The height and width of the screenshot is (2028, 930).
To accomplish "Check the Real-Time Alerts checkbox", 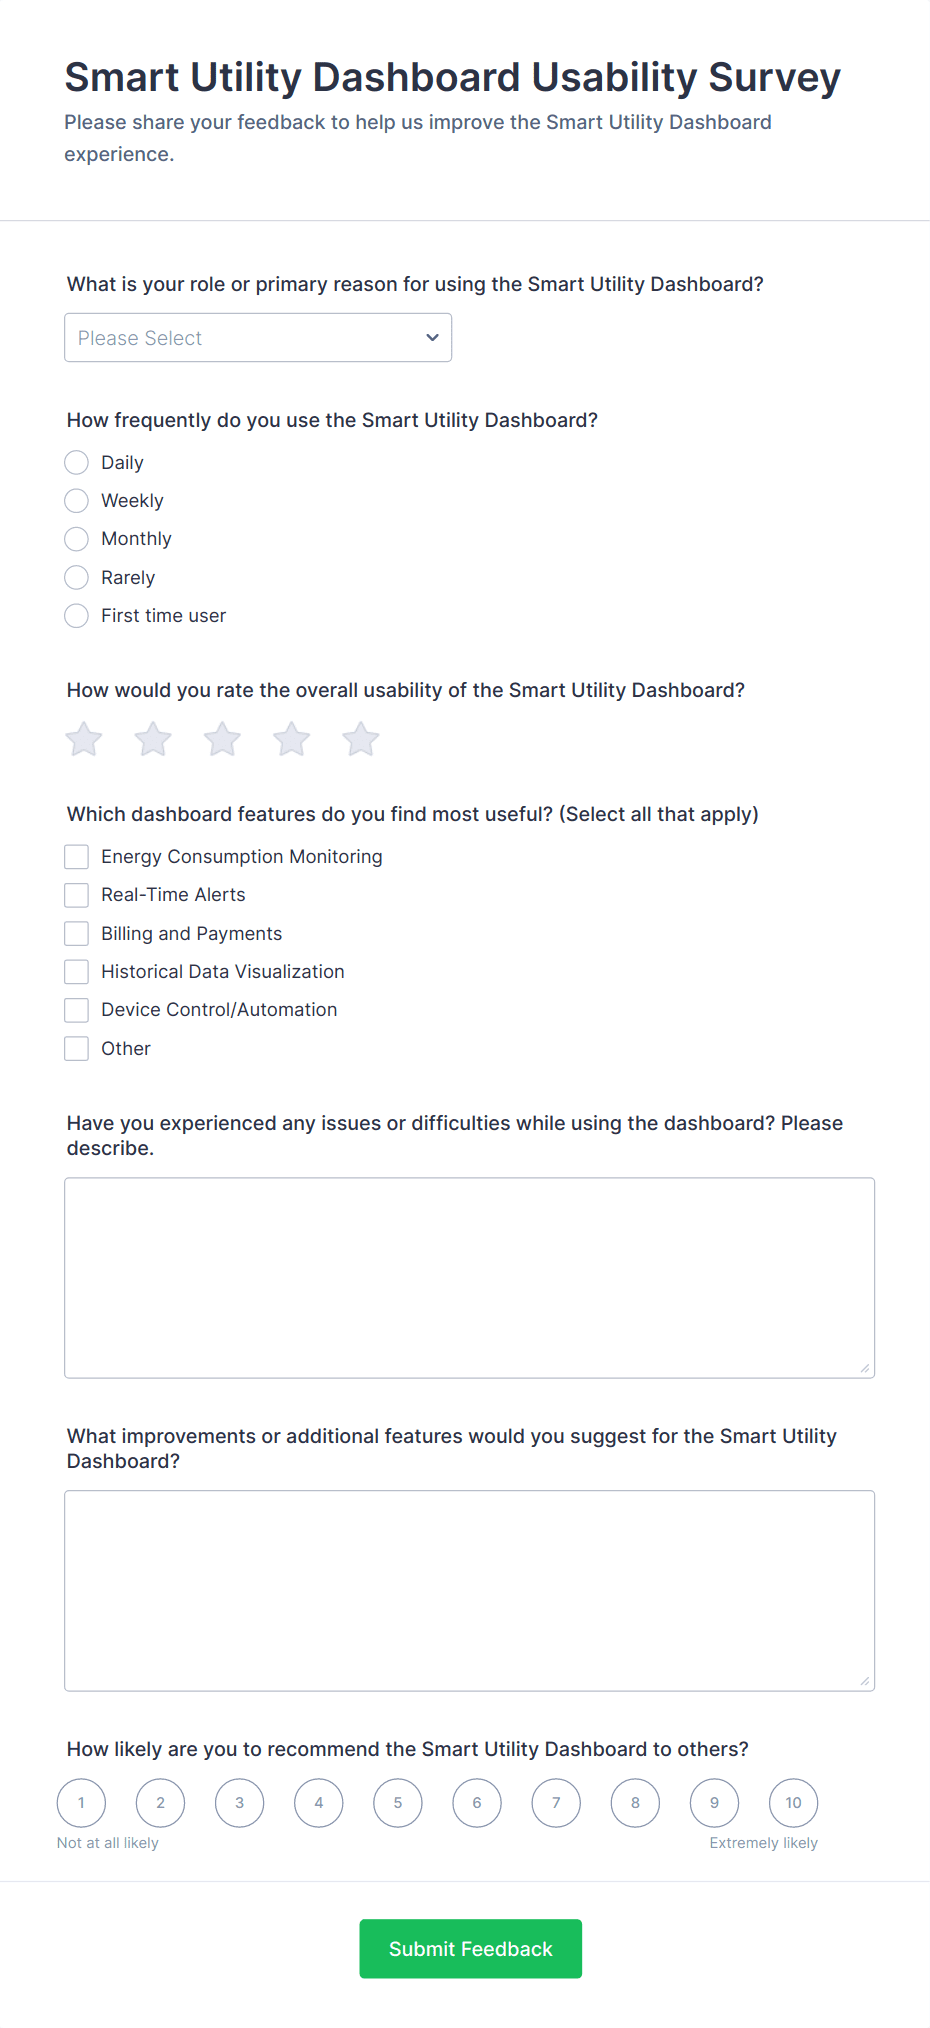I will pos(76,894).
